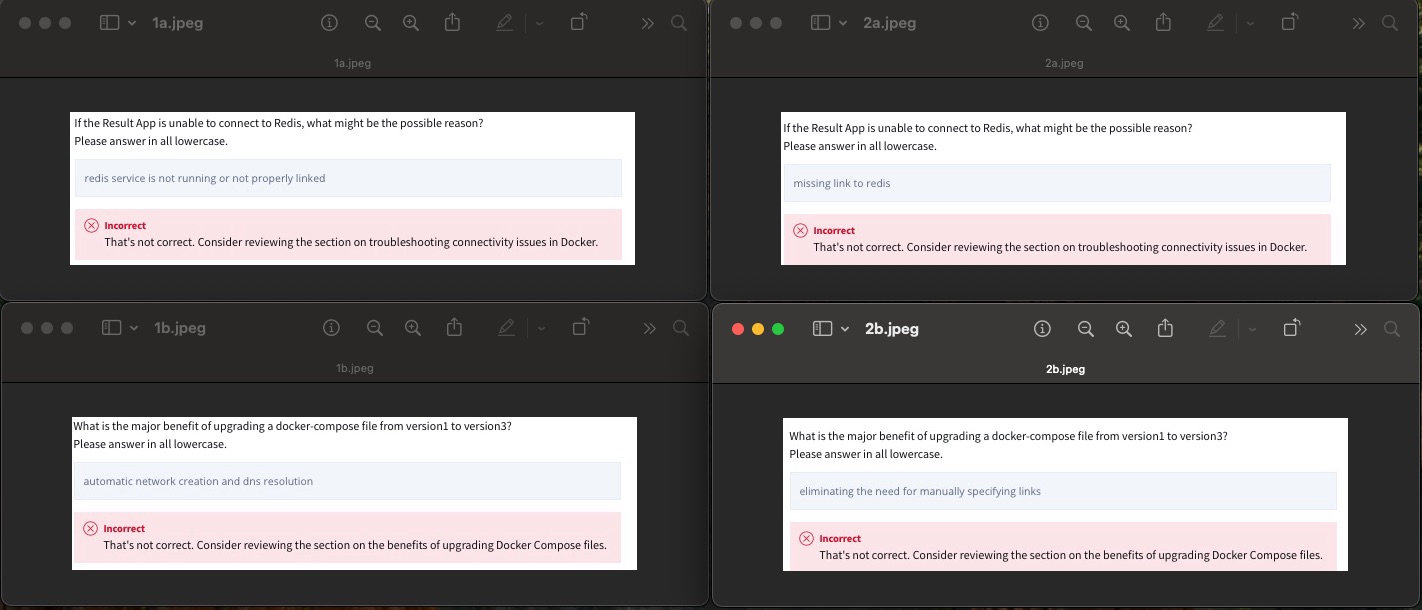This screenshot has width=1422, height=610.
Task: Zoom in on 1b.jpeg image
Action: [x=413, y=328]
